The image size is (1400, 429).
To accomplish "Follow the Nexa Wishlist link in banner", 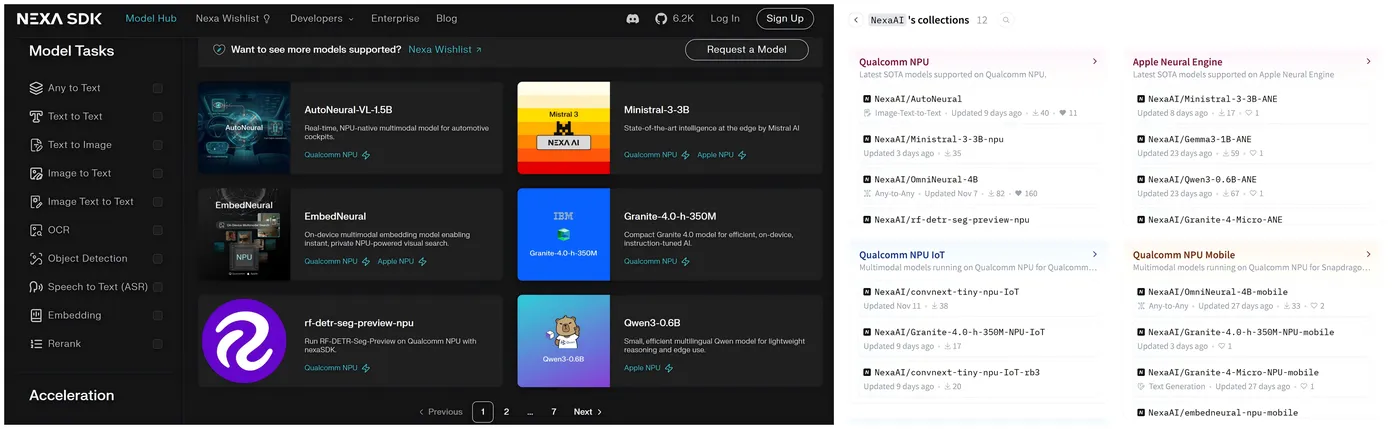I will 445,49.
